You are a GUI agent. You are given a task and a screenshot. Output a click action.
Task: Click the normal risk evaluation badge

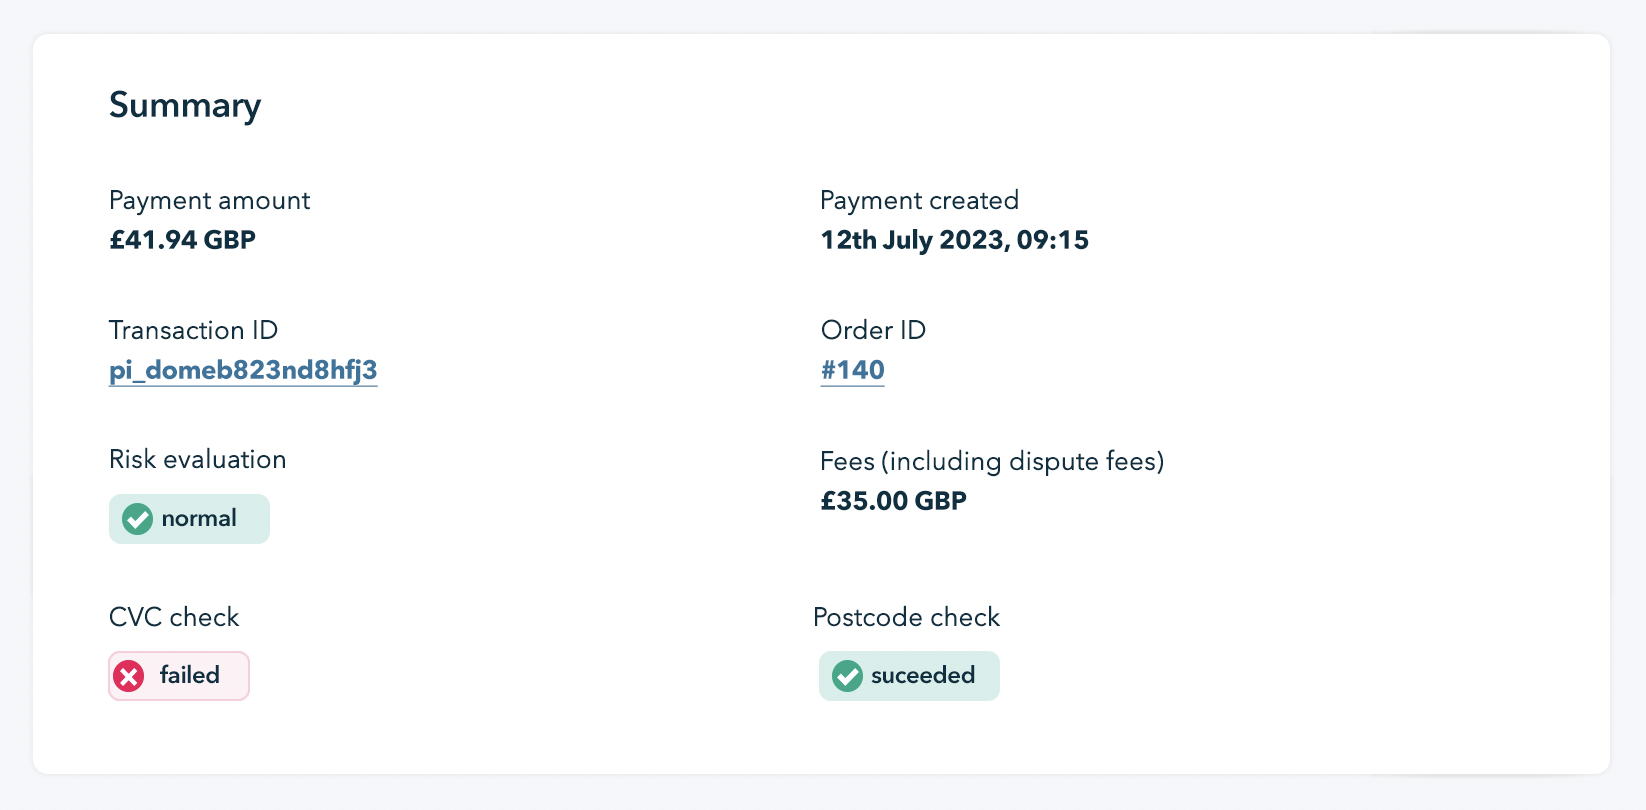pos(189,519)
